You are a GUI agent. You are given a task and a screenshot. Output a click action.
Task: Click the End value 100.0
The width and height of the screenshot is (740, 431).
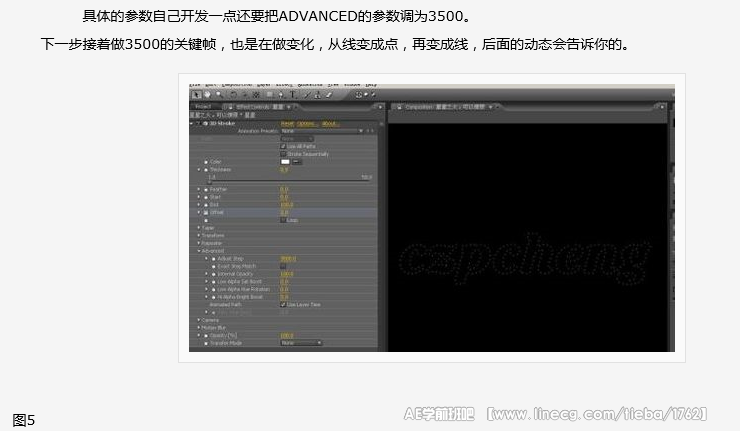click(286, 204)
